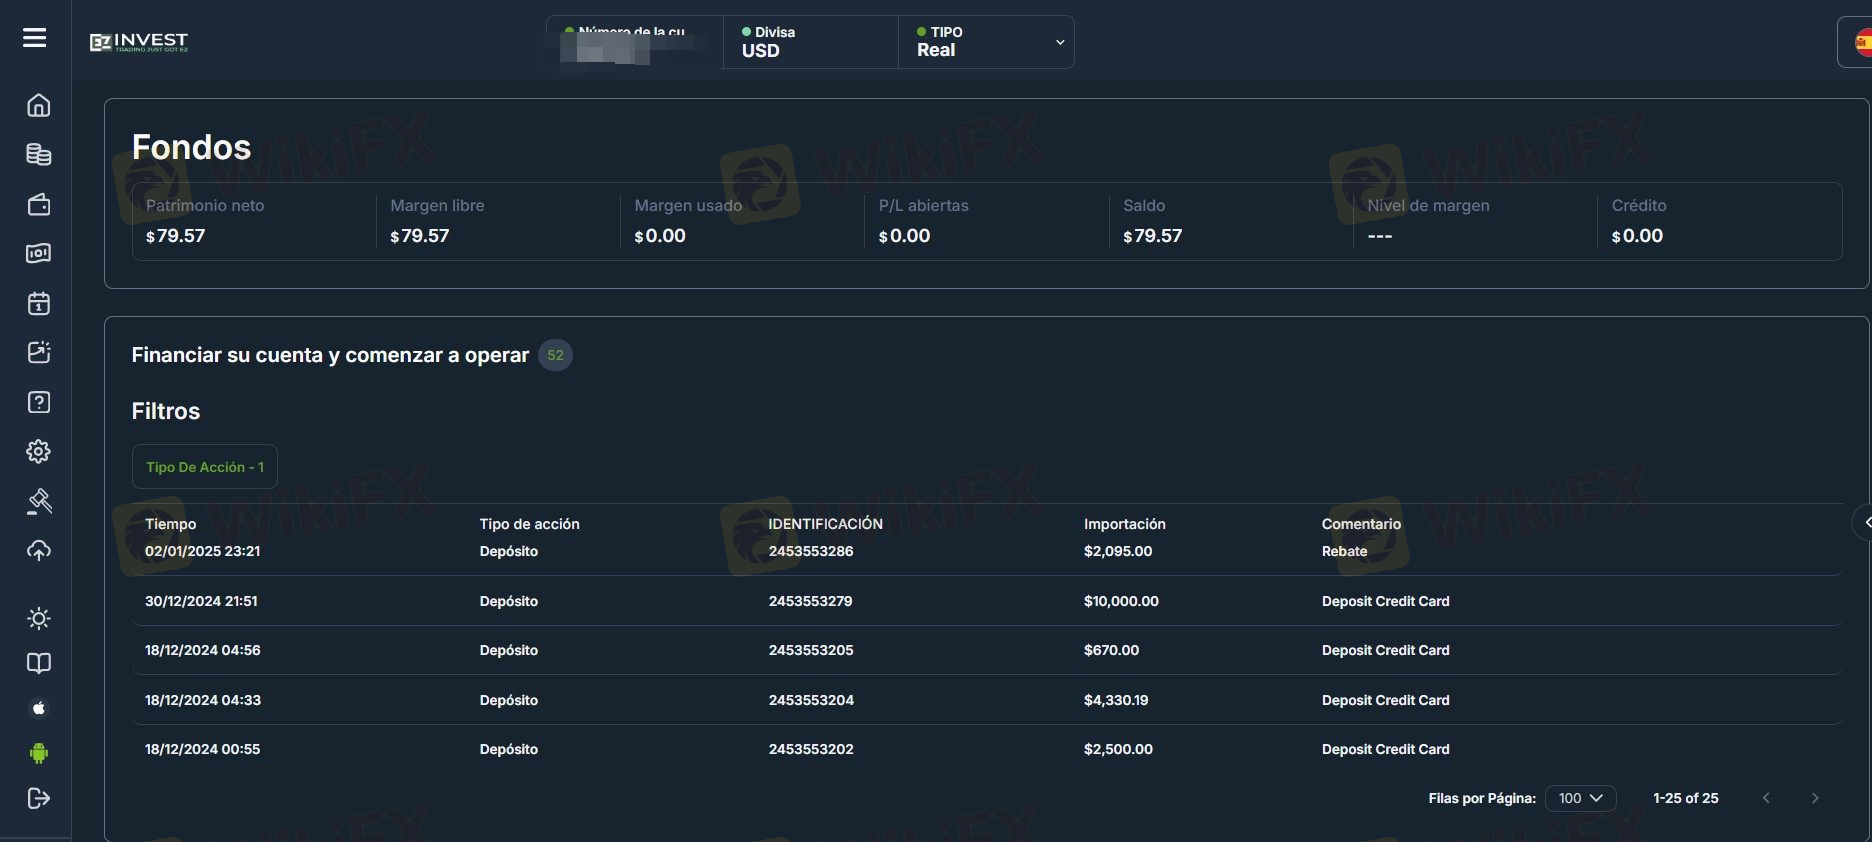Open the rows per page dropdown
Viewport: 1872px width, 842px height.
coord(1580,798)
